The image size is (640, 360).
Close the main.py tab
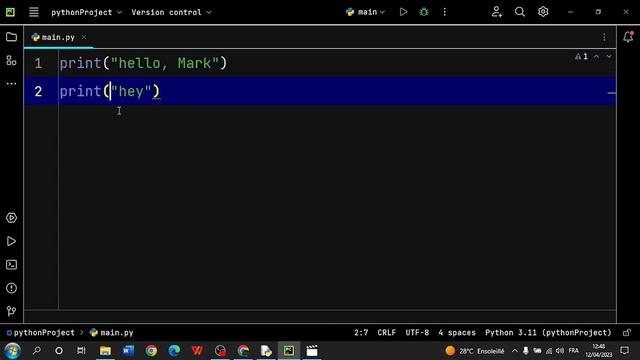point(84,37)
